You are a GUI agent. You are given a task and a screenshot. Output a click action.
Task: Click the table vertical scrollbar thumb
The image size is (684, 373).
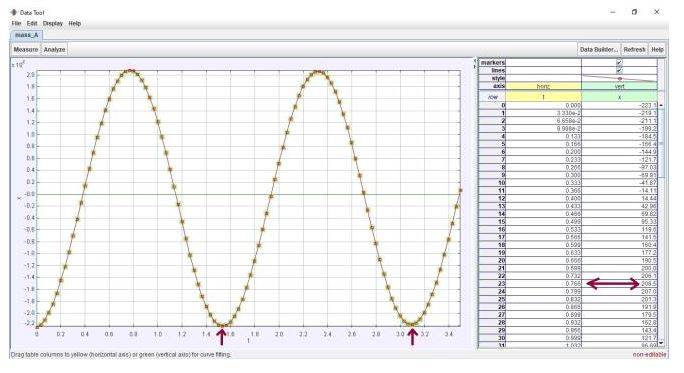[x=661, y=144]
